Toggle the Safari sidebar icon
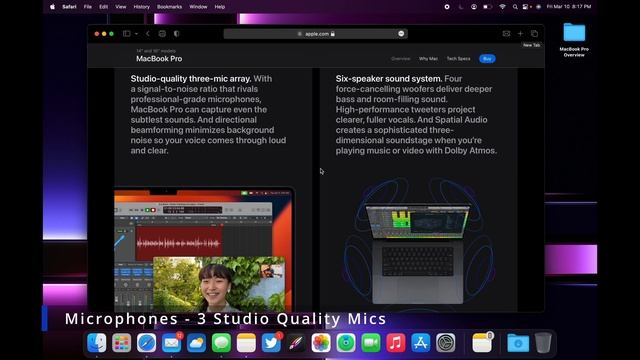This screenshot has width=640, height=360. click(x=127, y=34)
